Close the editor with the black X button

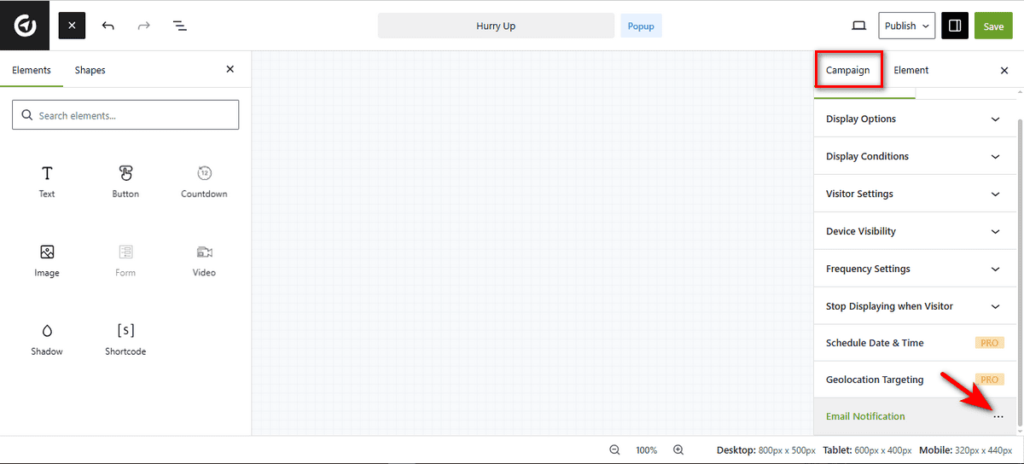tap(72, 26)
